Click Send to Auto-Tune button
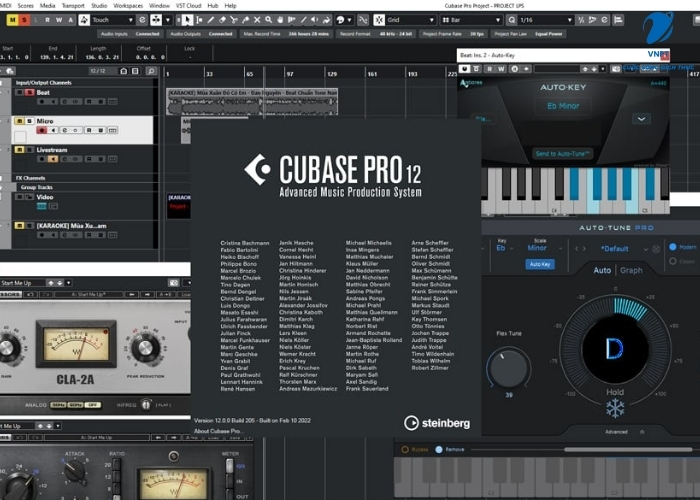 [x=562, y=154]
